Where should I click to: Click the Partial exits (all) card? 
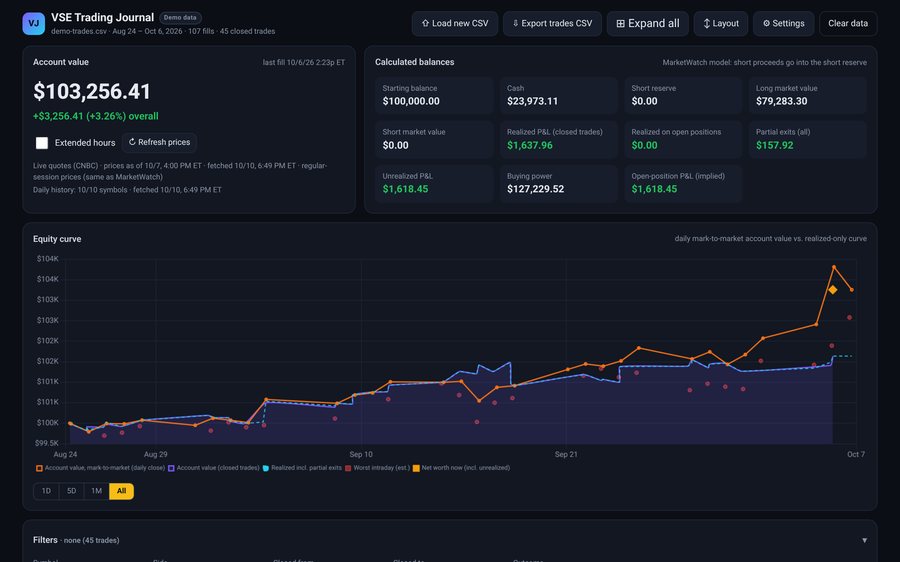pyautogui.click(x=808, y=139)
